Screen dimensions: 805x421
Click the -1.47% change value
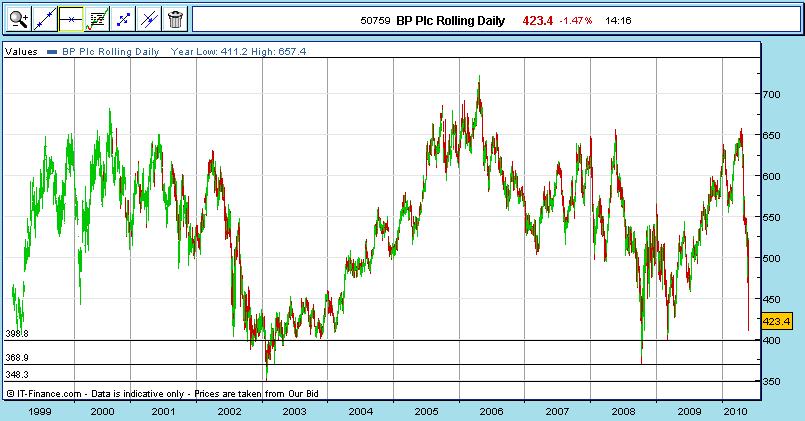click(x=576, y=21)
